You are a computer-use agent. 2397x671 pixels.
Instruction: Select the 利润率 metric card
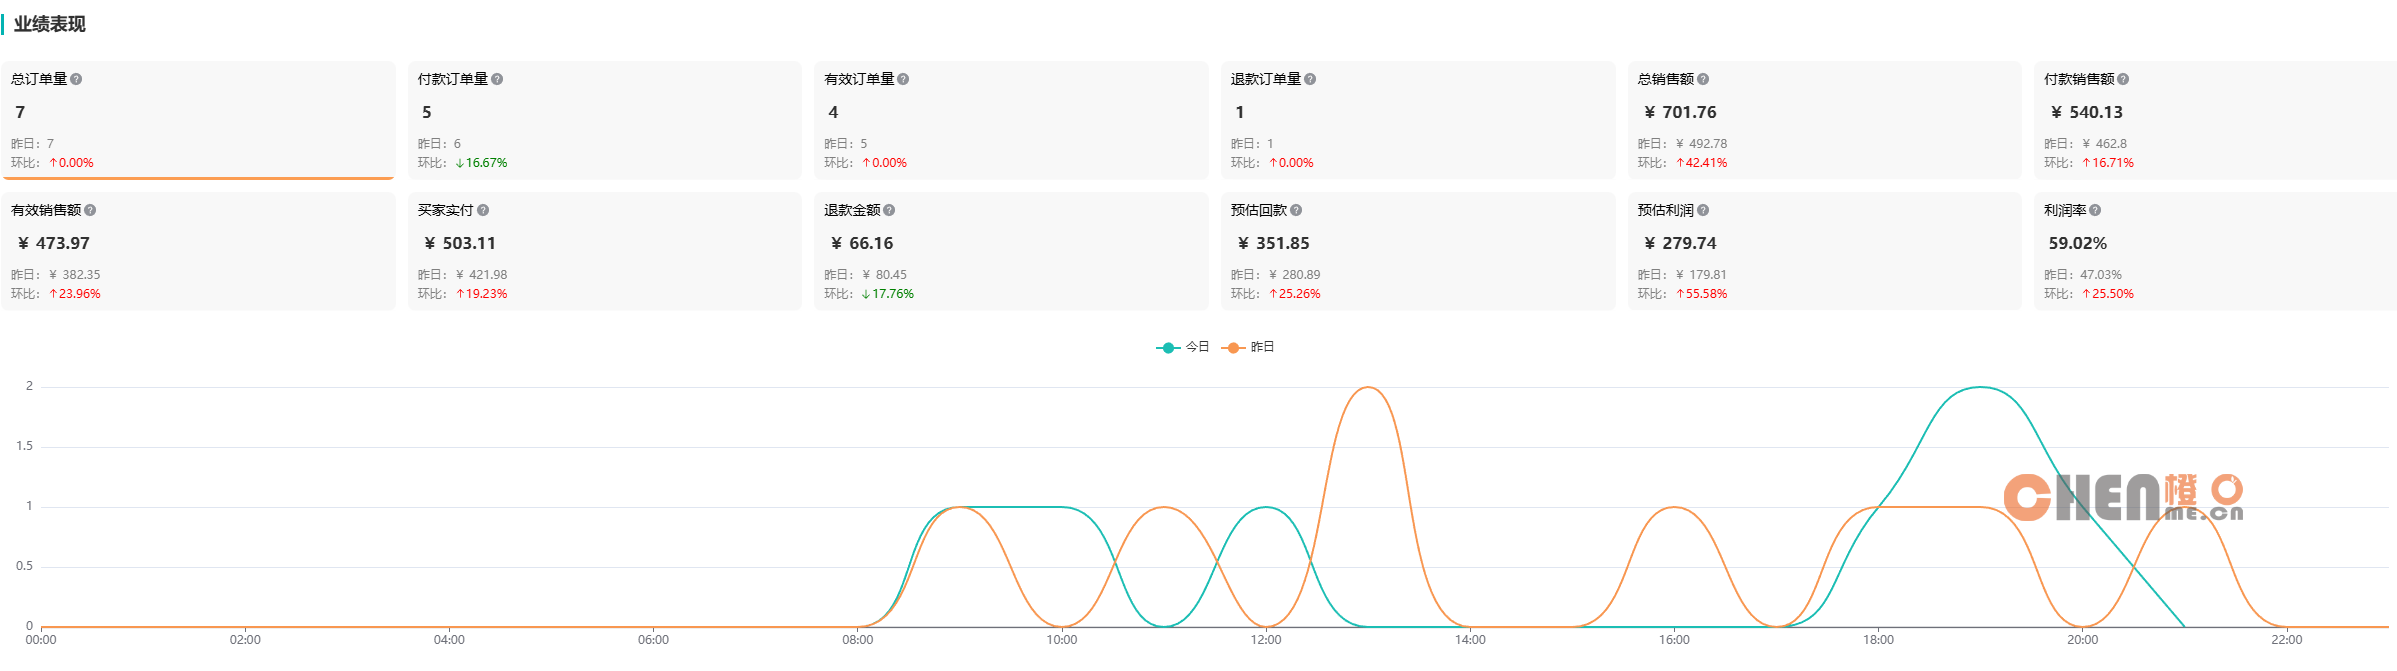coord(2214,251)
